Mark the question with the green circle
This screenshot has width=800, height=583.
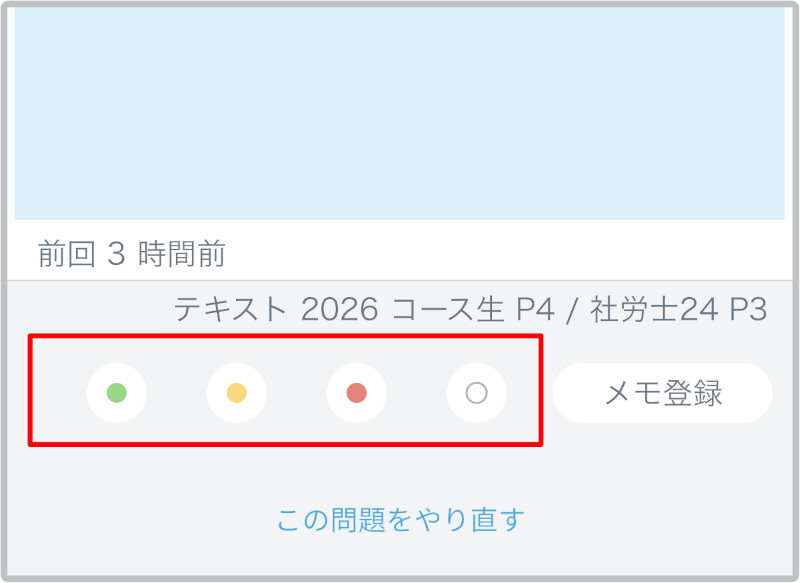coord(116,393)
